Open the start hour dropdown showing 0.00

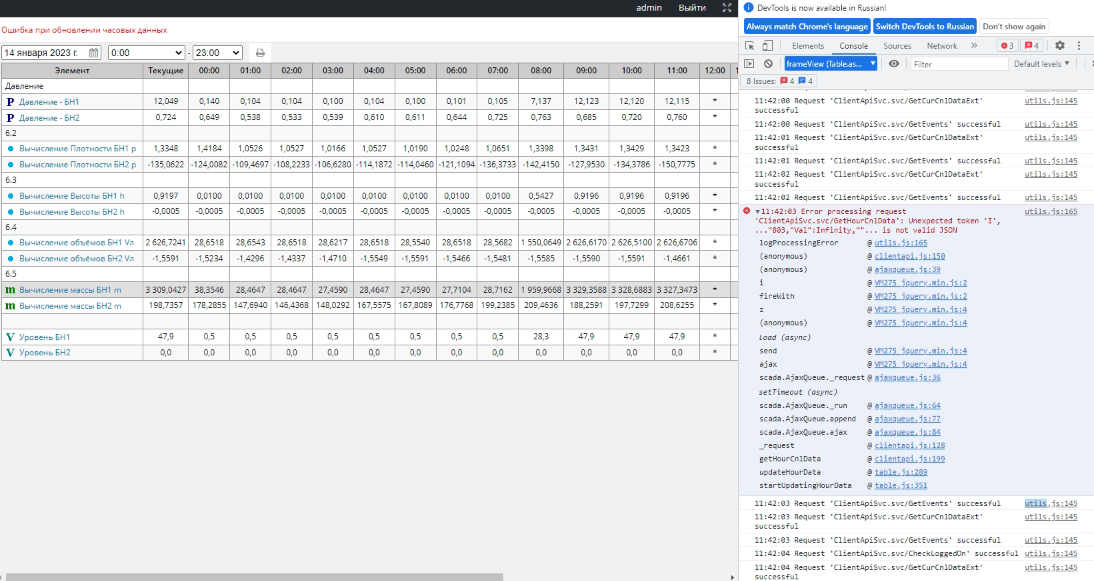point(147,52)
